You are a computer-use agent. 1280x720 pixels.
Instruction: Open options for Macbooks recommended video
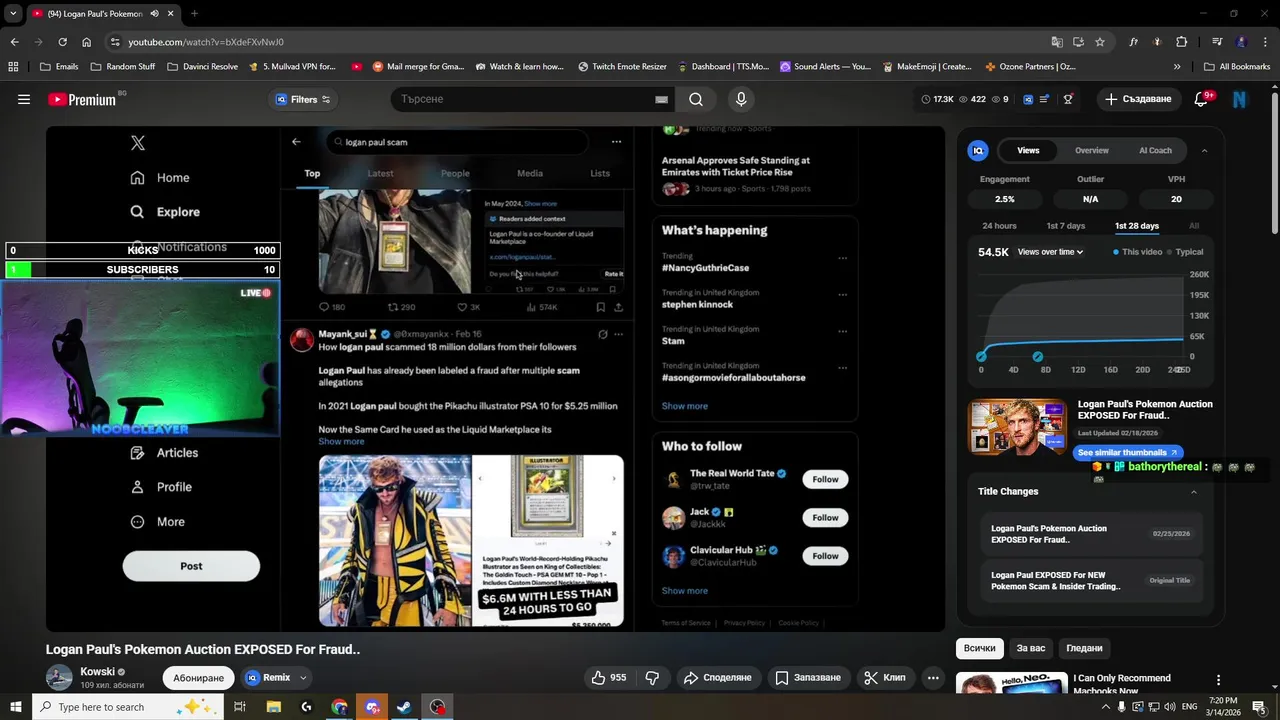[1218, 680]
